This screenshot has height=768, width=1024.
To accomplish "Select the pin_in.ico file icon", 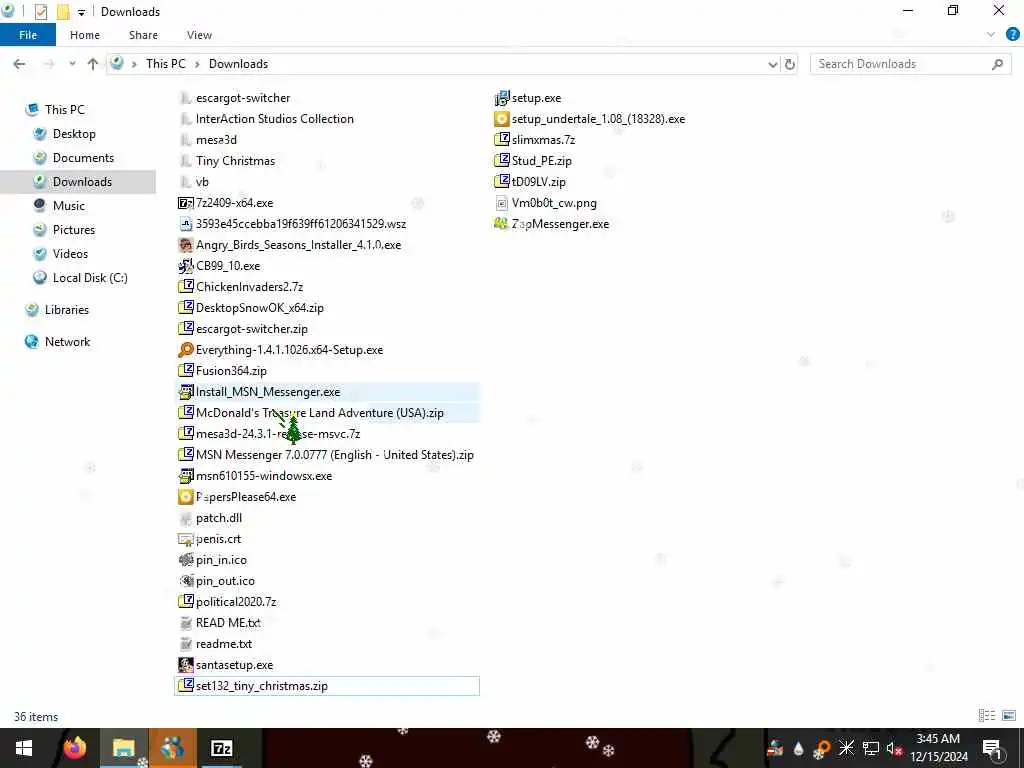I will tap(186, 560).
